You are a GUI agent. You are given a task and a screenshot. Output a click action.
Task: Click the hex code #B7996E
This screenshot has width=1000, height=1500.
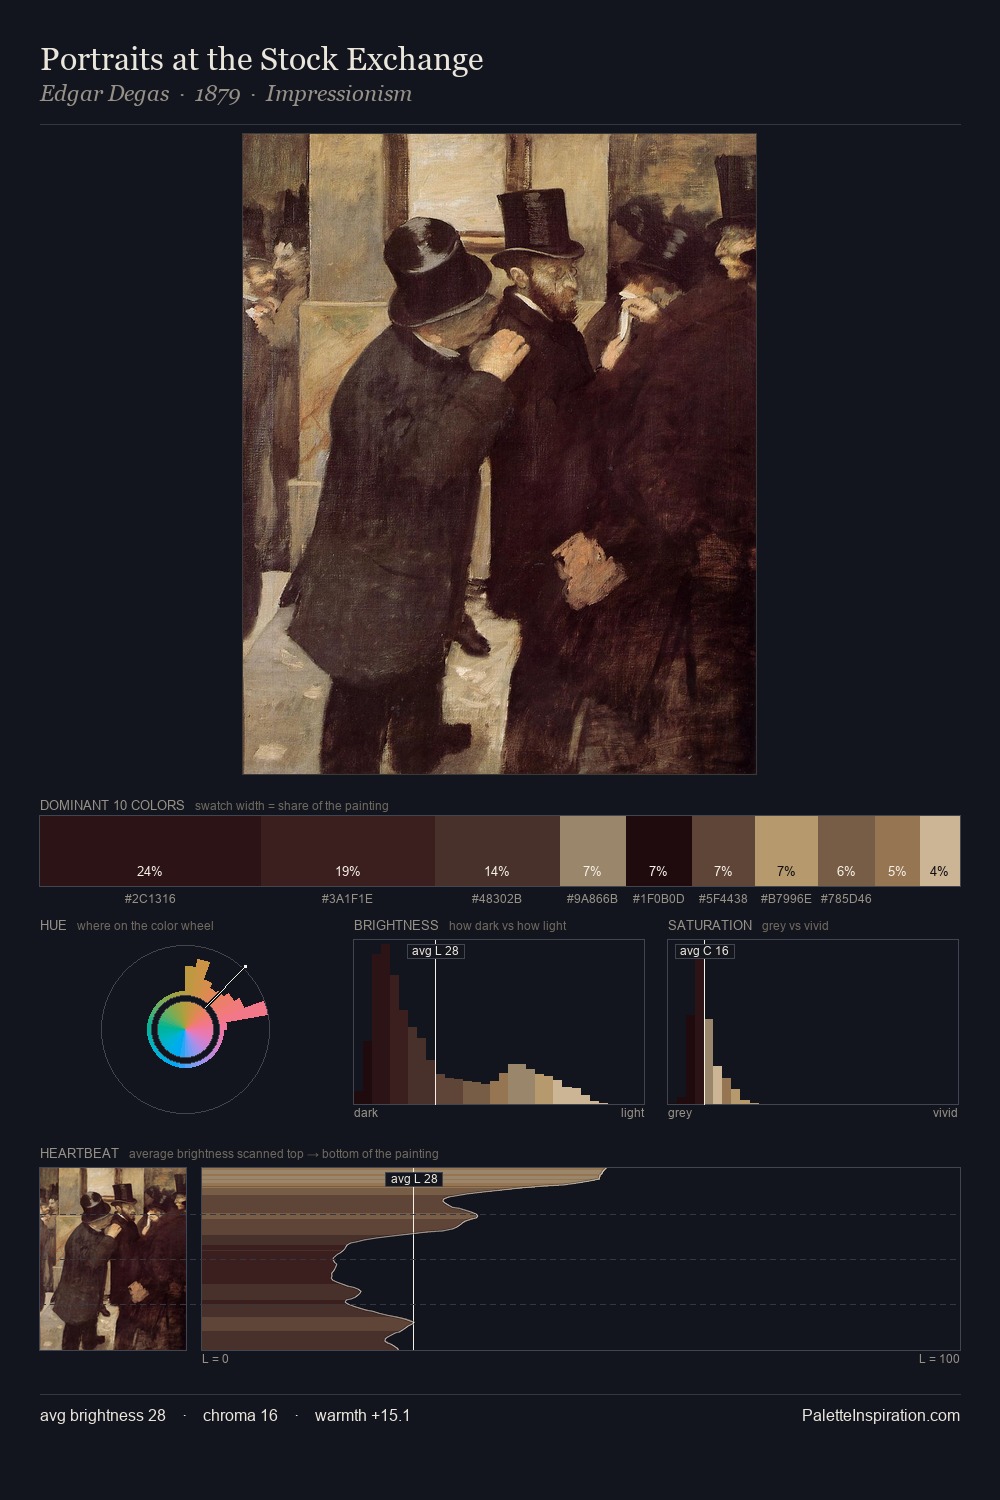(786, 899)
